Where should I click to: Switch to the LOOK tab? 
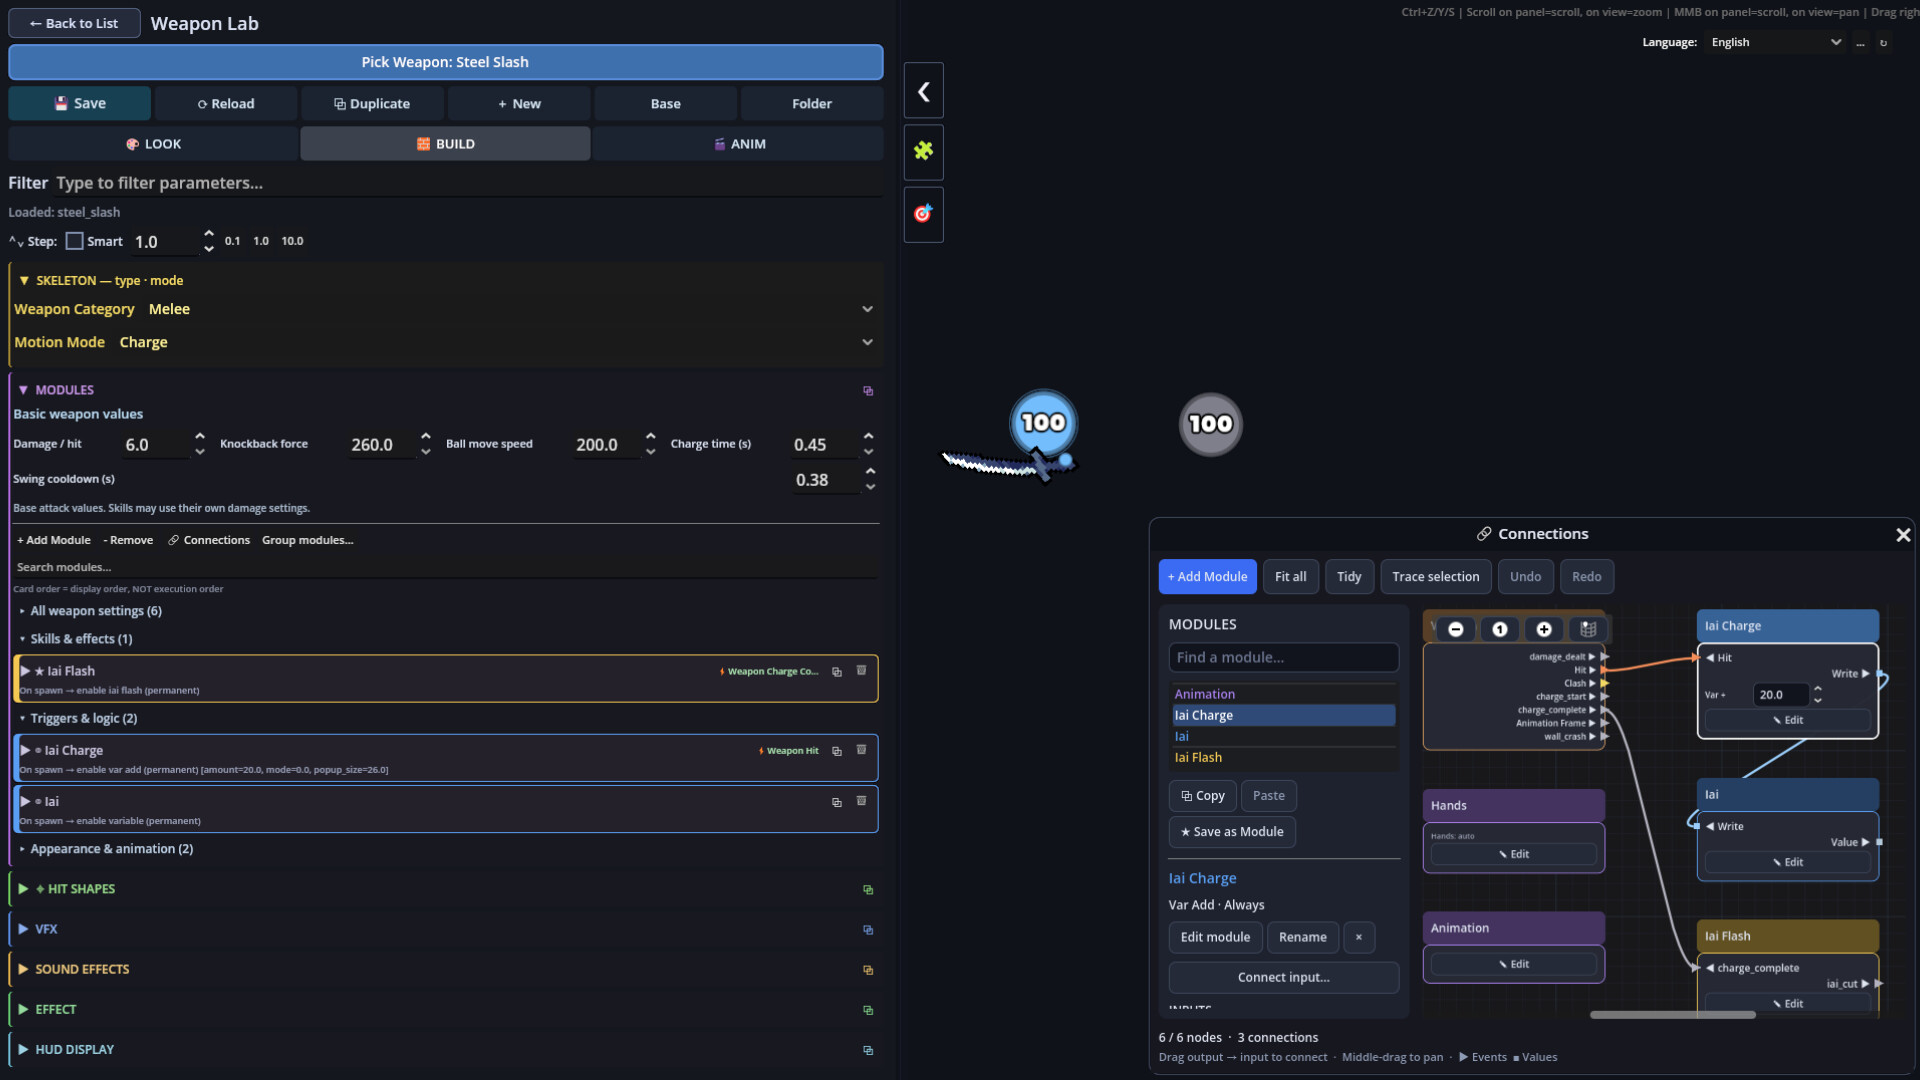153,144
